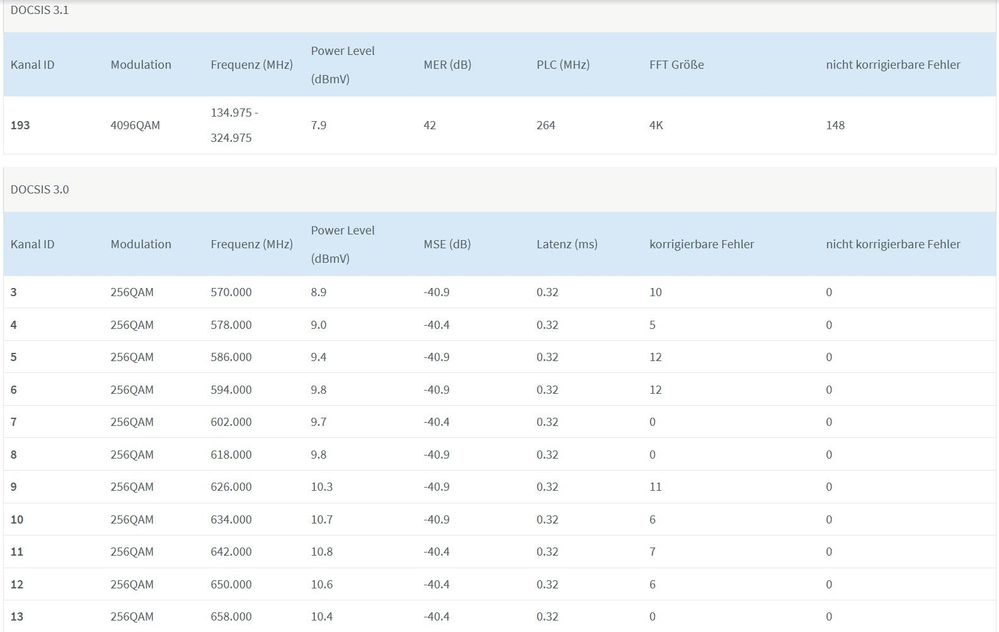Click the FFT Größe column header
The image size is (999, 632).
676,65
